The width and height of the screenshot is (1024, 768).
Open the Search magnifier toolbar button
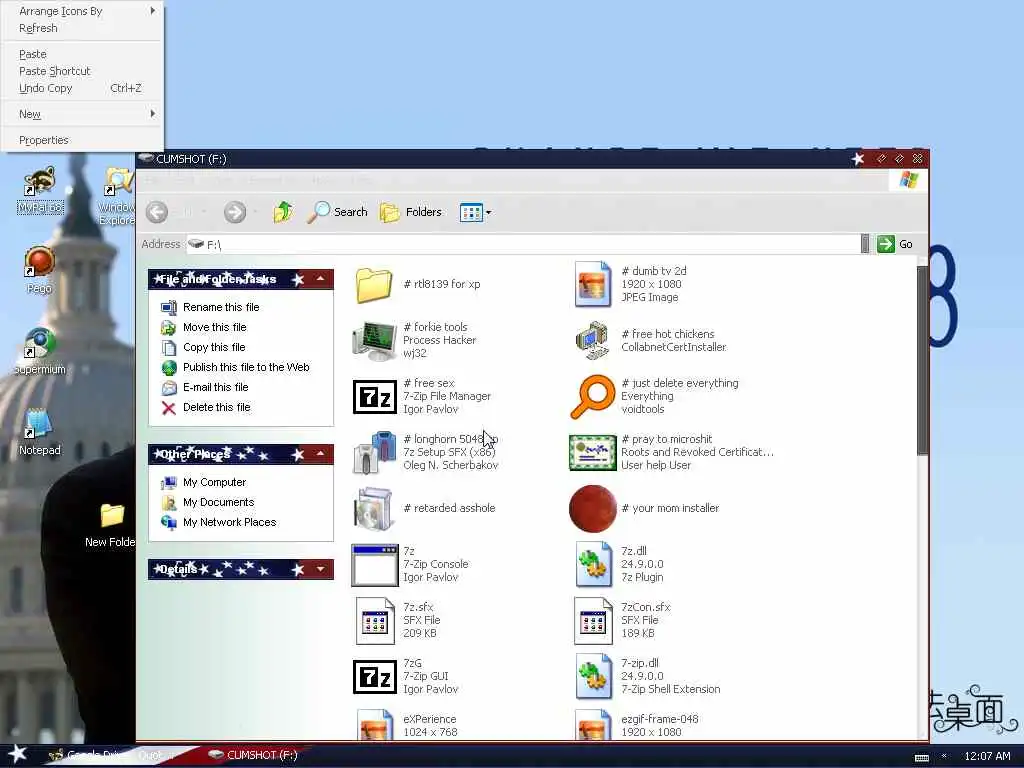337,212
